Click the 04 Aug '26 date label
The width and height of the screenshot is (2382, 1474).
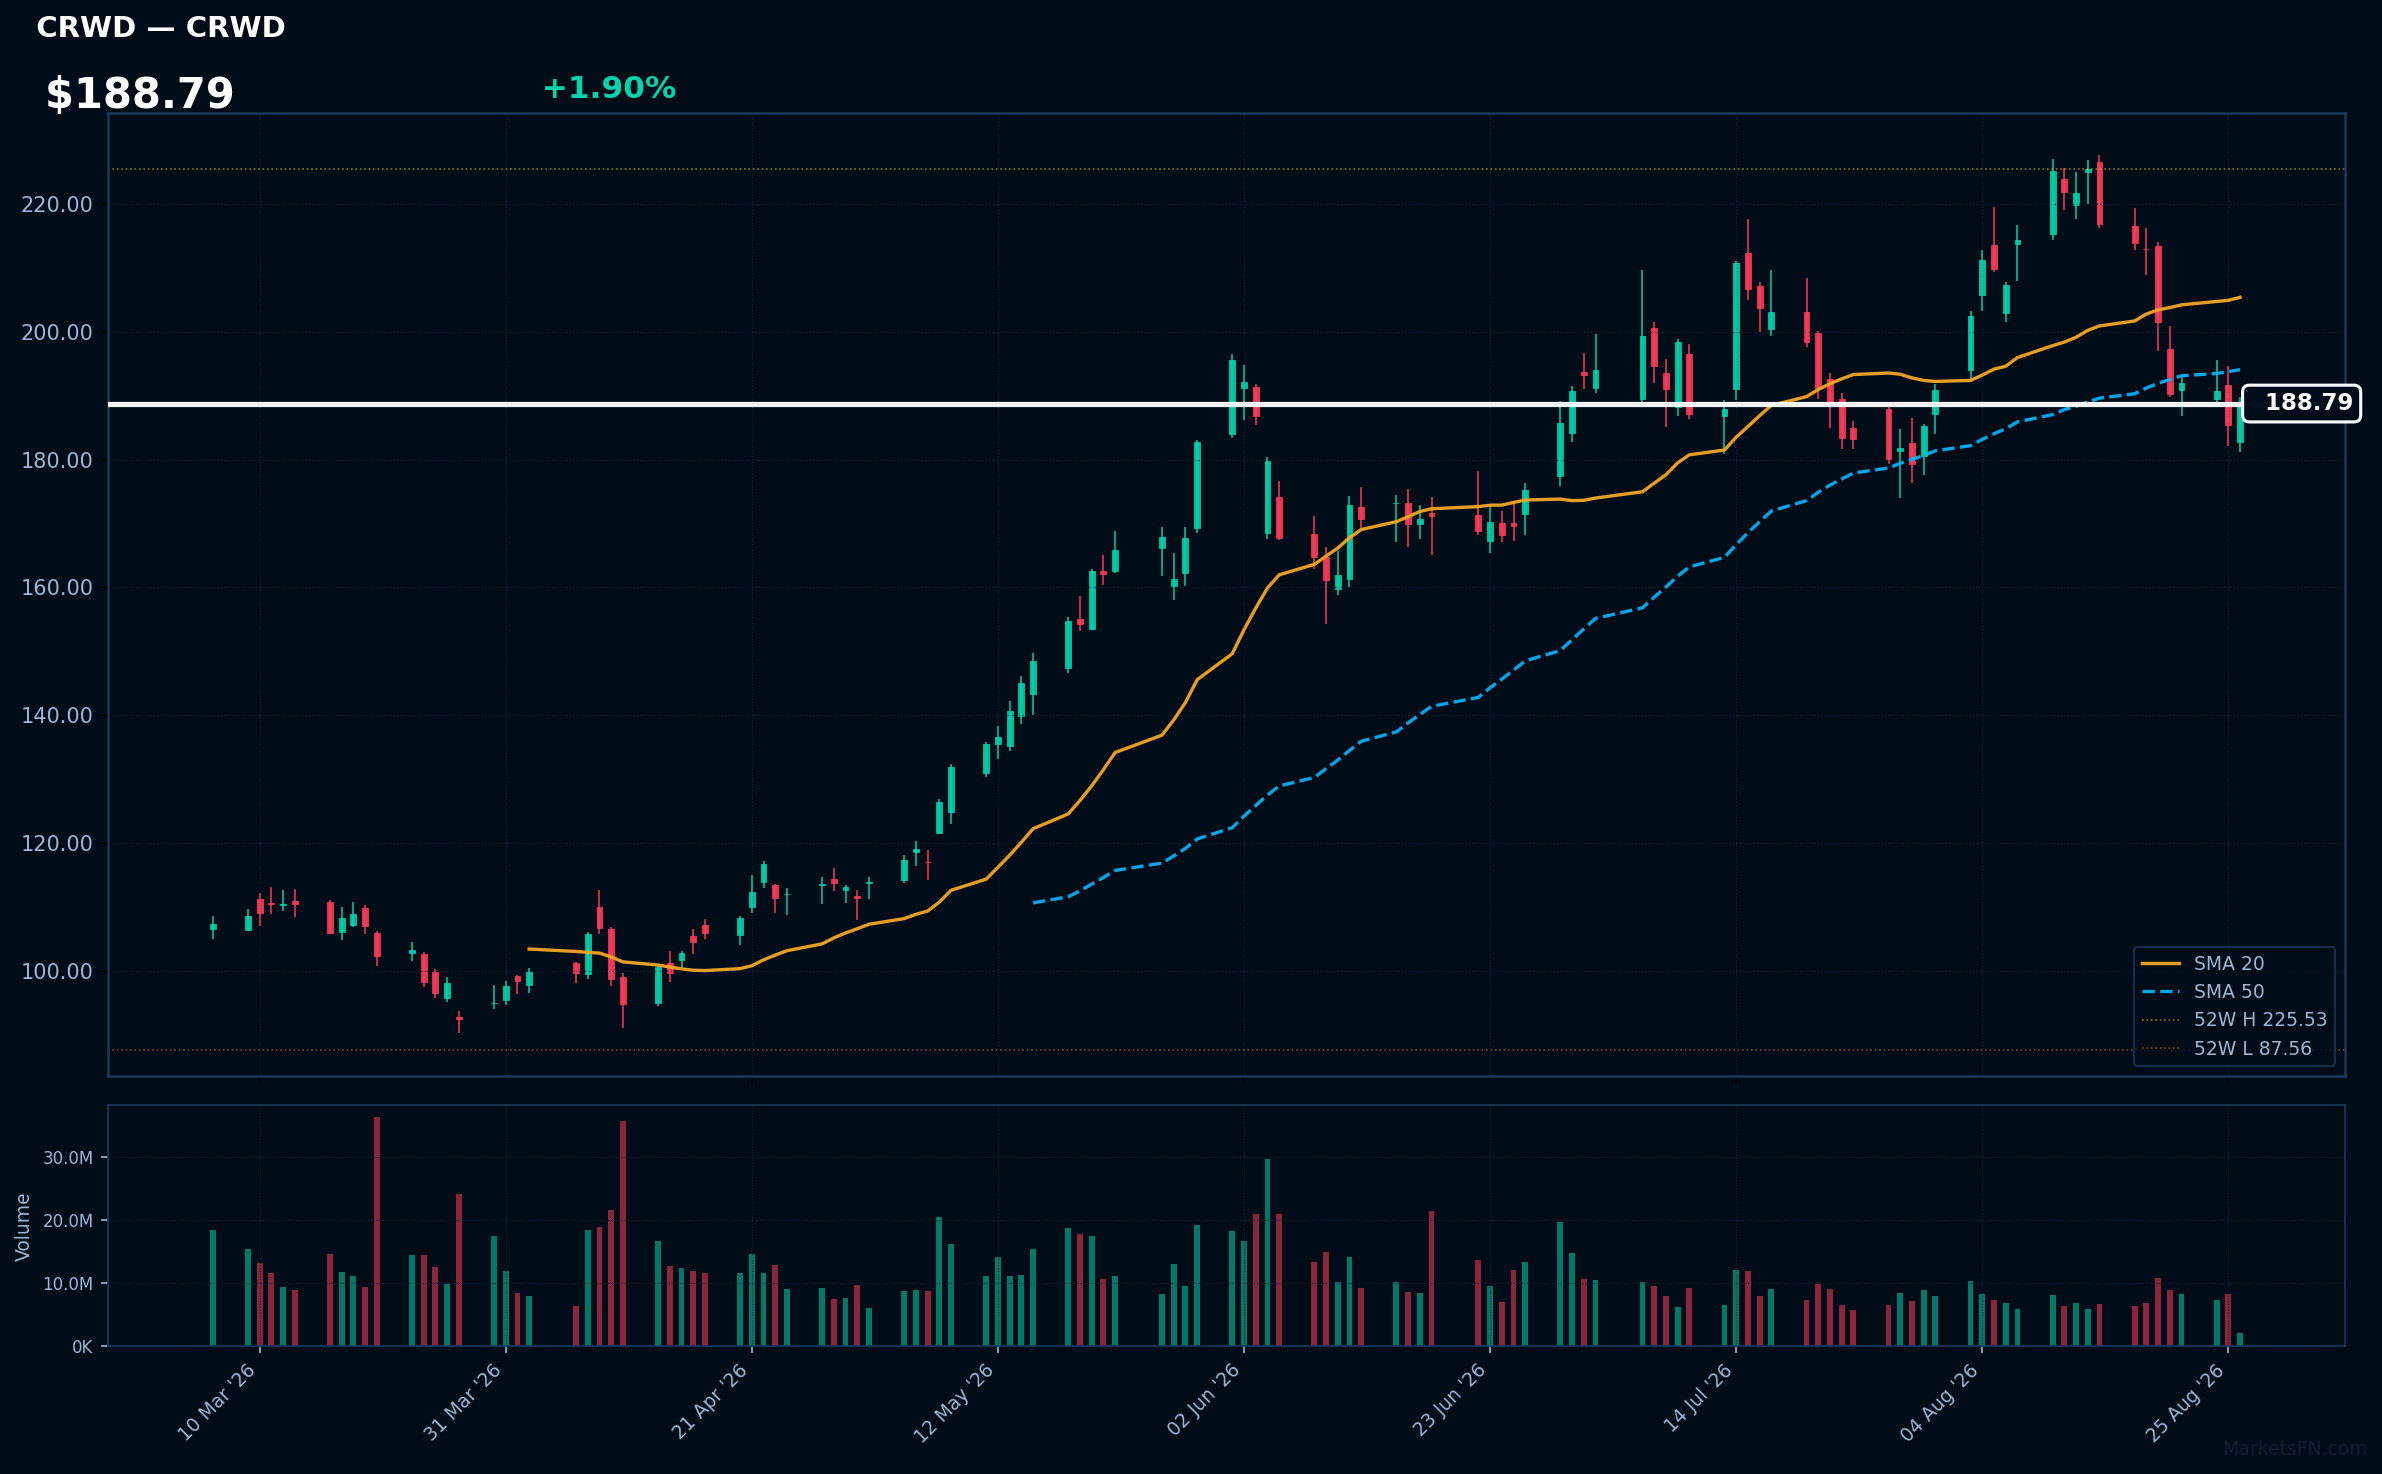(x=1939, y=1402)
